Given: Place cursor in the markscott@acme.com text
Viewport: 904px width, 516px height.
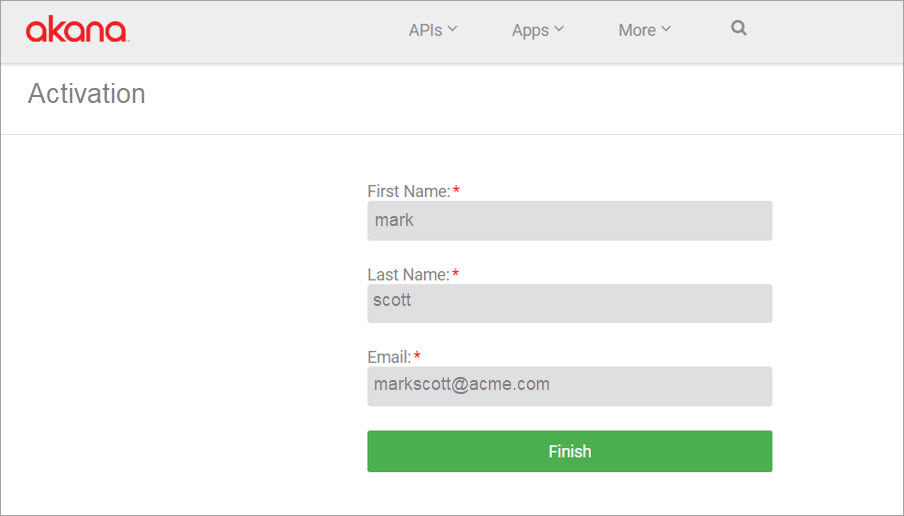Looking at the screenshot, I should pyautogui.click(x=461, y=385).
